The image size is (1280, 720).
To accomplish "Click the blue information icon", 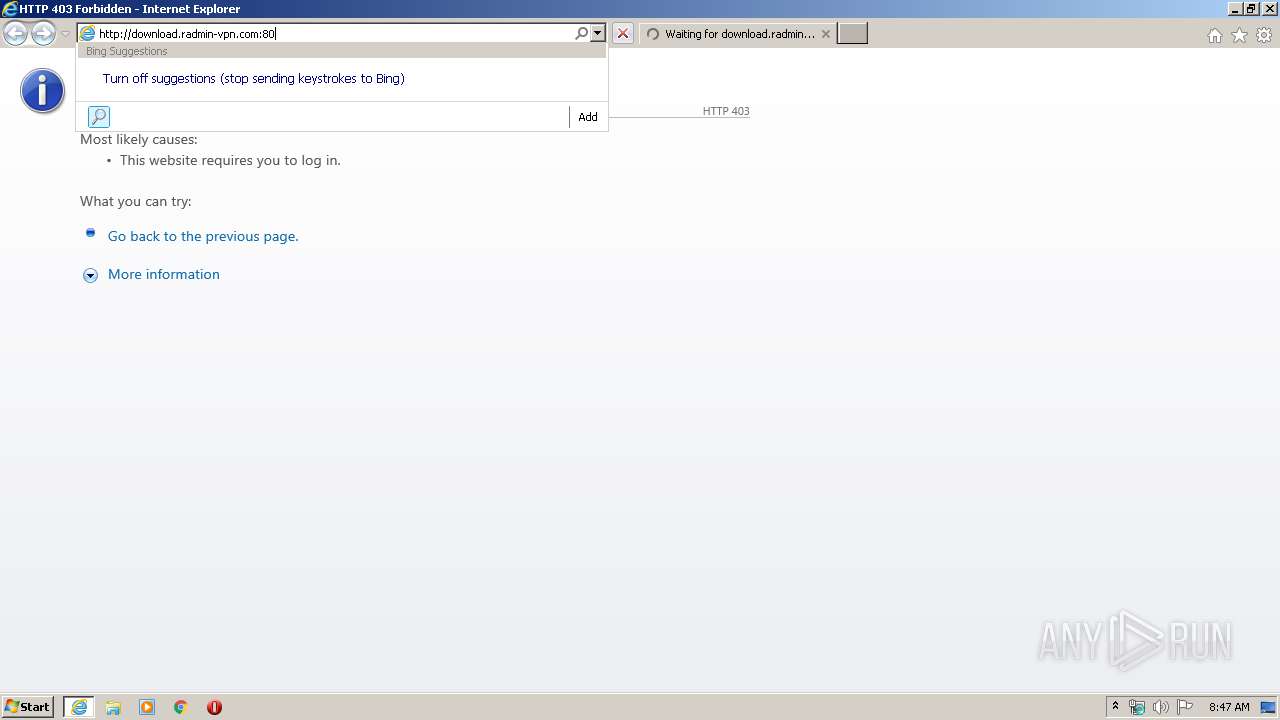I will pyautogui.click(x=42, y=91).
